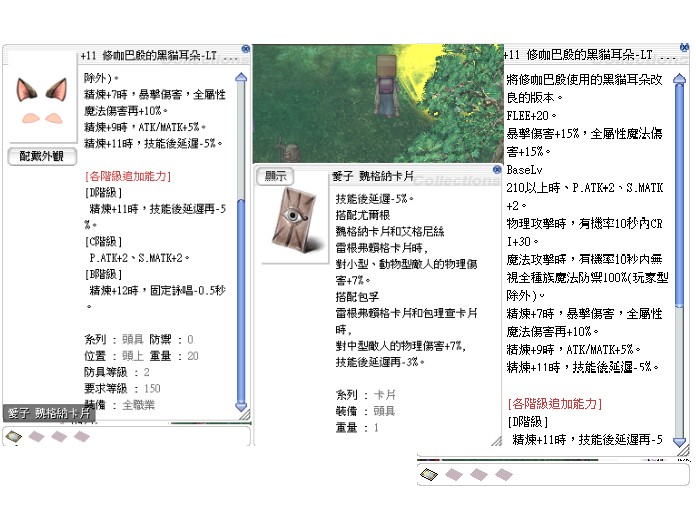Click text 精煉+12時,固定詠唱-0.5秒

coord(158,291)
